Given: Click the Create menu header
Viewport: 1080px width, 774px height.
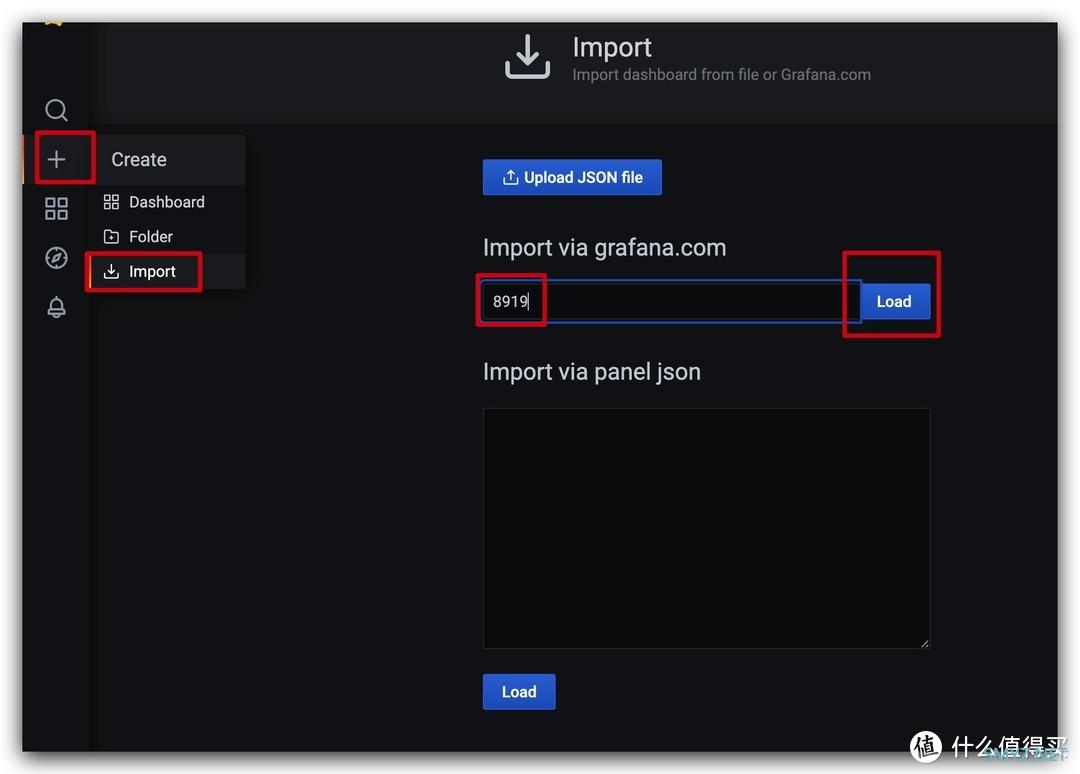Looking at the screenshot, I should click(x=168, y=159).
